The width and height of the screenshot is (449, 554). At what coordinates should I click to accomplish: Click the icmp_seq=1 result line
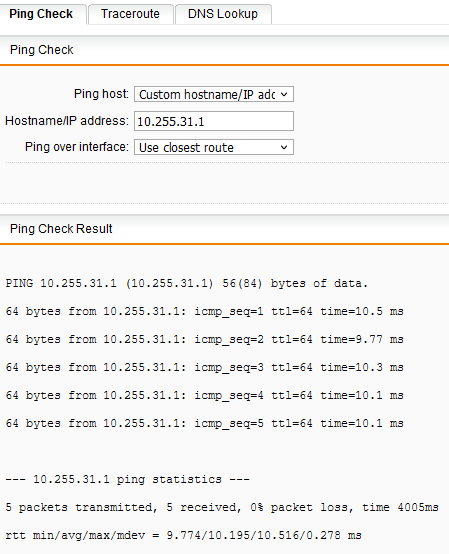click(205, 311)
